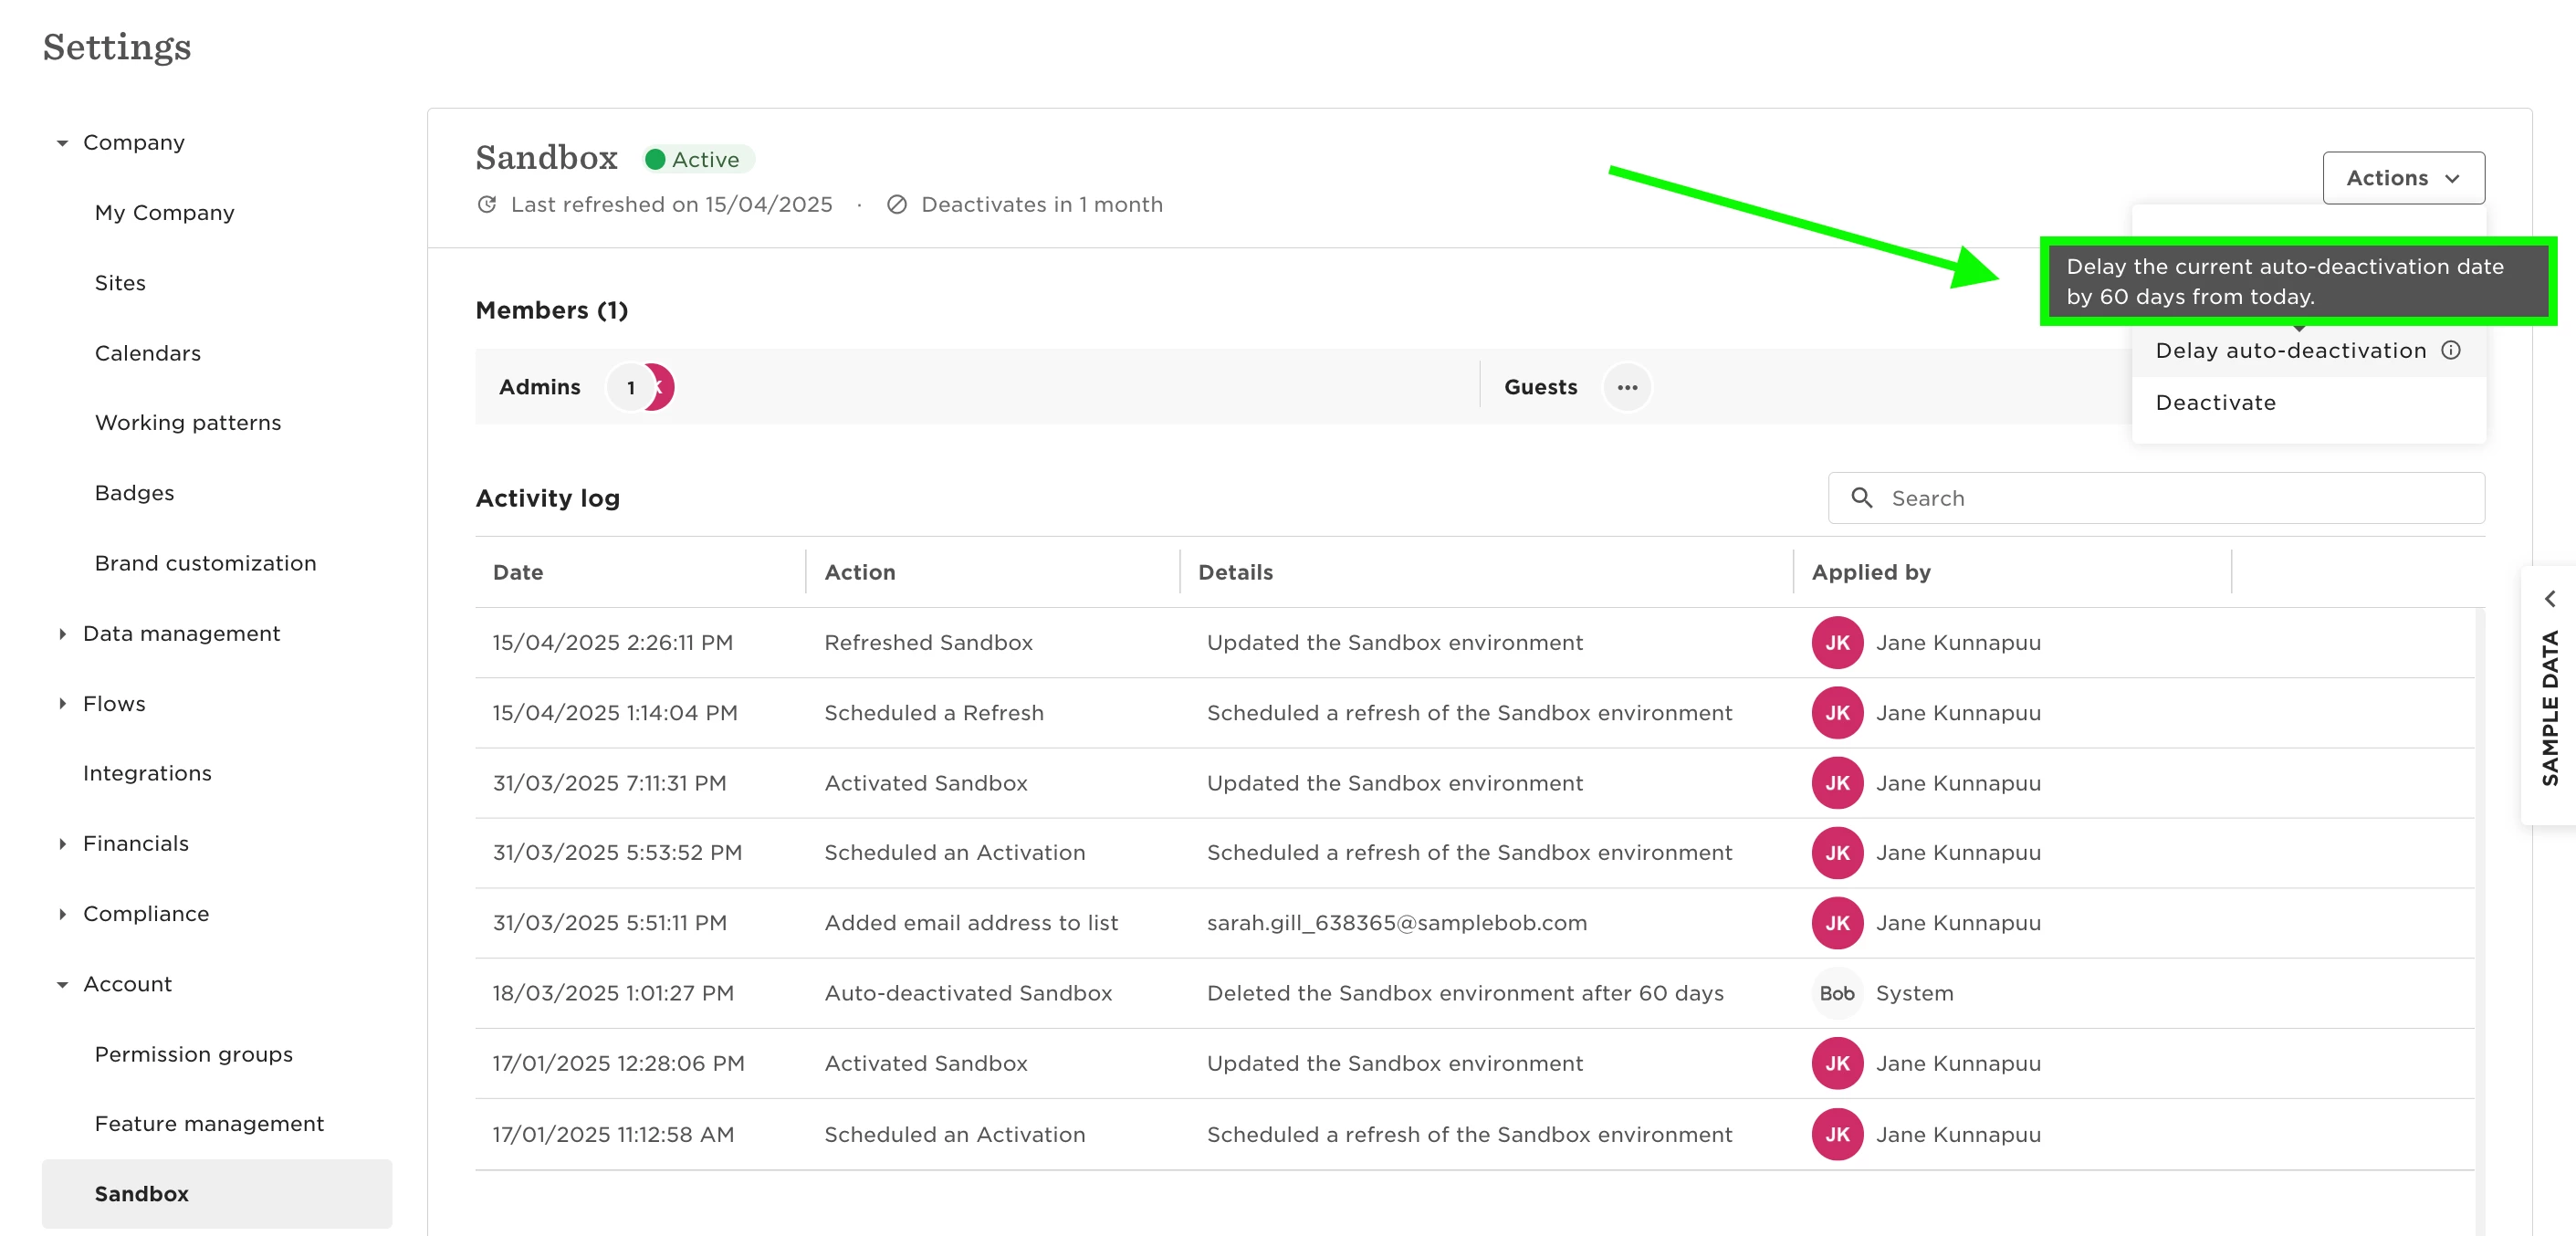Screen dimensions: 2576x1236
Task: Click the Applied by column header
Action: pyautogui.click(x=1871, y=572)
